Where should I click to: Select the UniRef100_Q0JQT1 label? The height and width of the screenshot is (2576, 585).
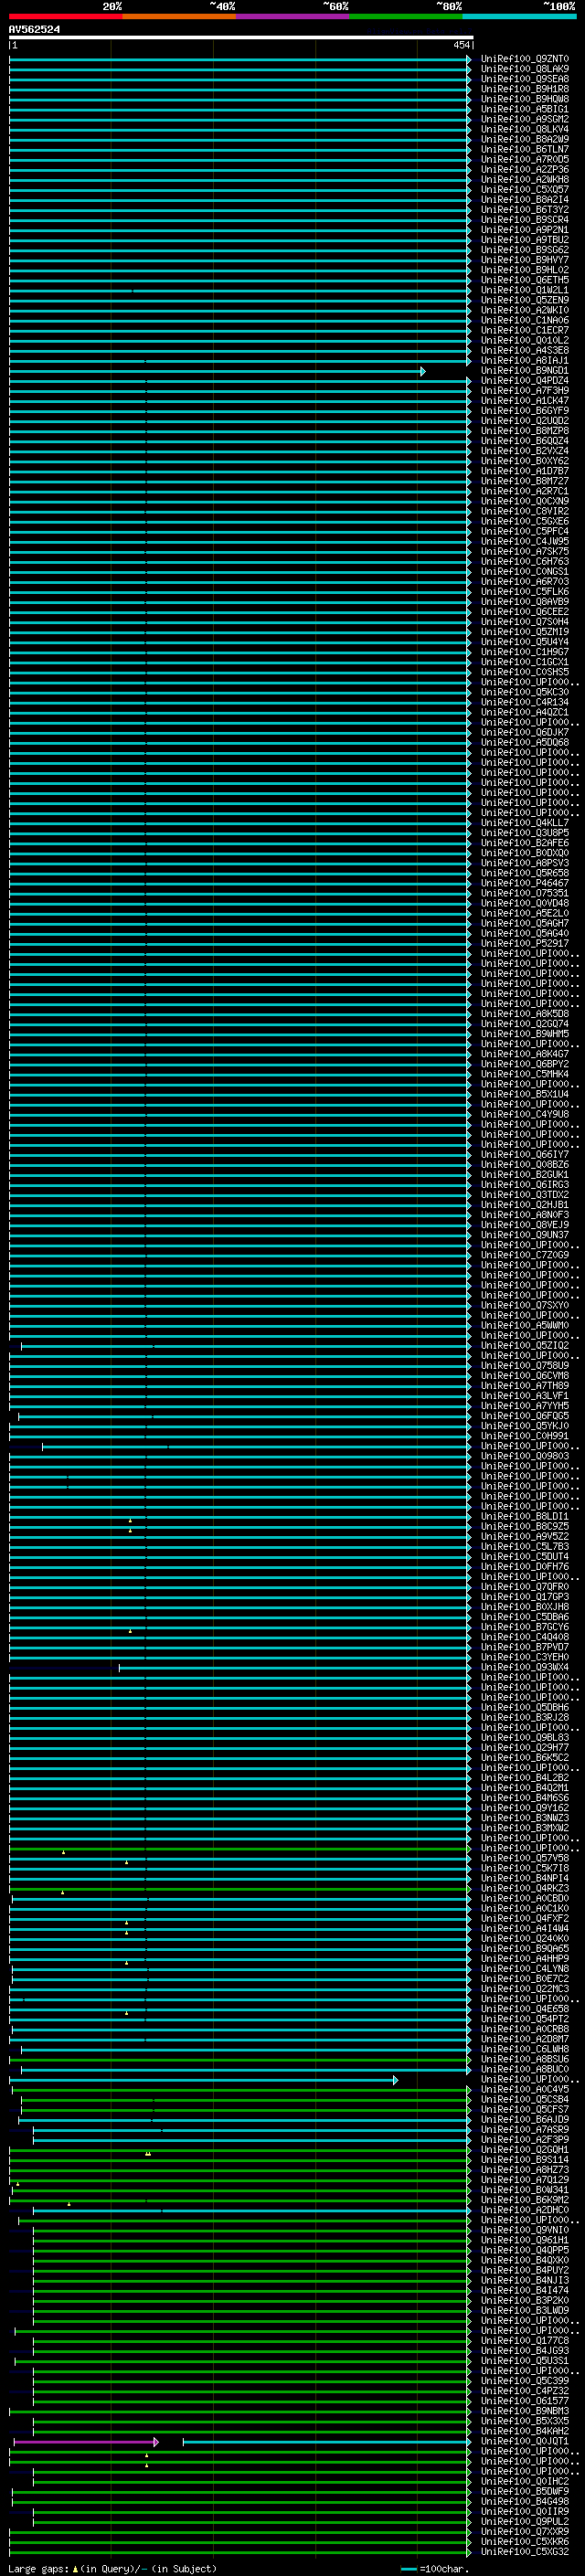point(525,2441)
